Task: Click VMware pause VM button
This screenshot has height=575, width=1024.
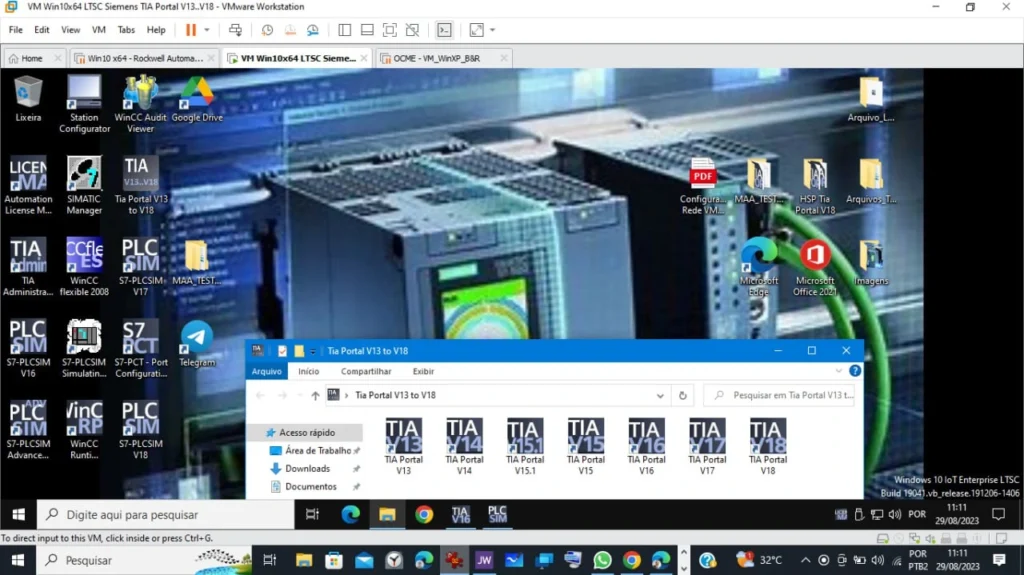Action: coord(191,30)
